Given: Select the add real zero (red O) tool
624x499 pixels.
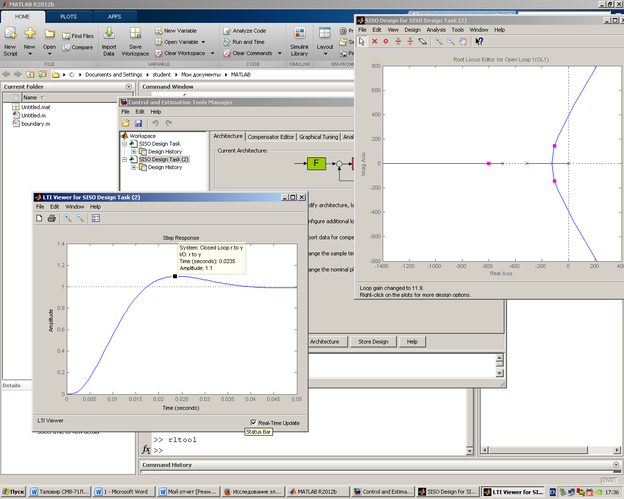Looking at the screenshot, I should click(x=386, y=41).
